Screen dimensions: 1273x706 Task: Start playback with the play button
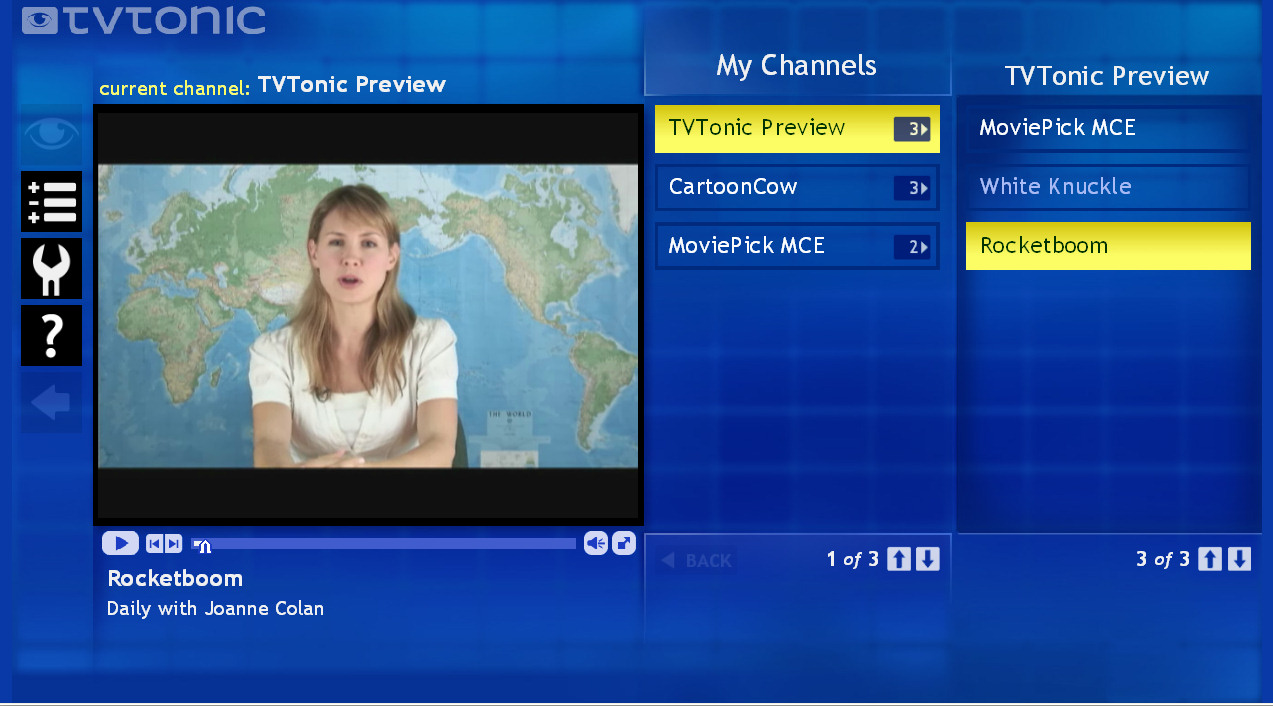[x=120, y=543]
